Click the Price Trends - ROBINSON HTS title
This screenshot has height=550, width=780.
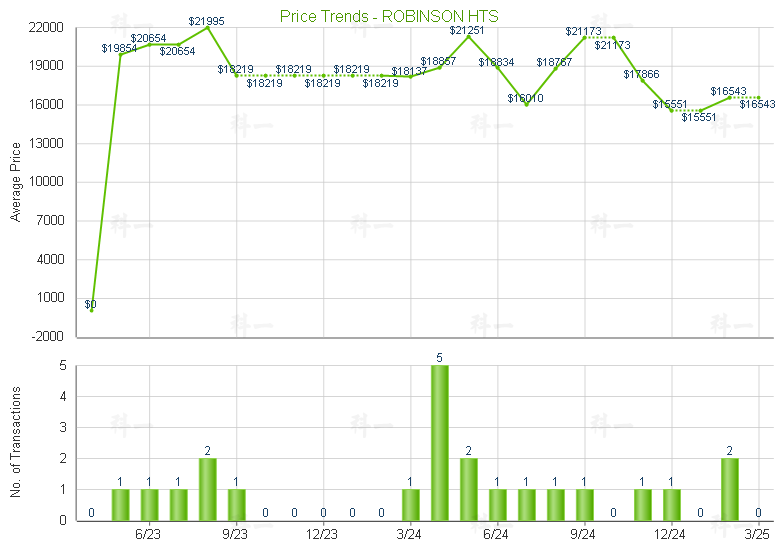click(x=389, y=16)
